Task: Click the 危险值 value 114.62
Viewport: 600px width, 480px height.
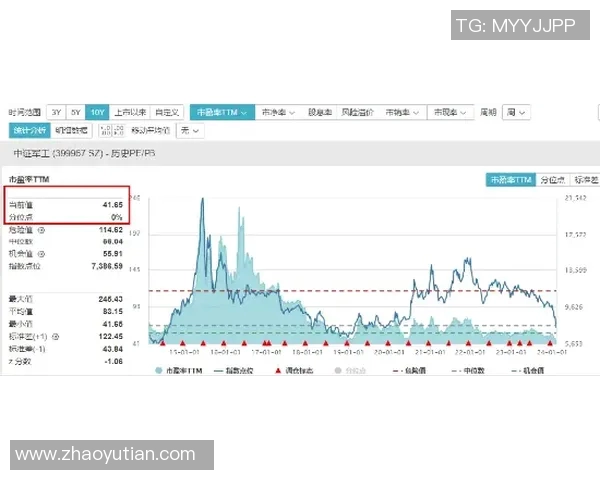Action: [x=111, y=230]
